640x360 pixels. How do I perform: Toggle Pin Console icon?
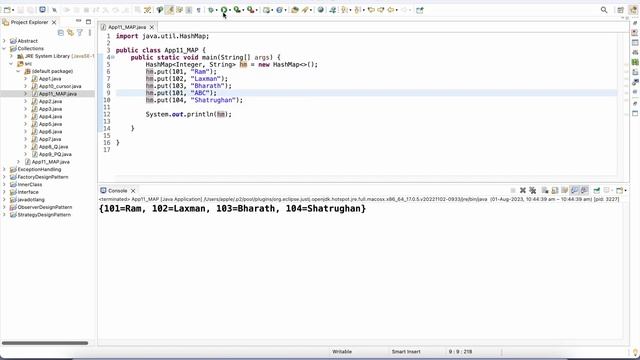point(597,190)
